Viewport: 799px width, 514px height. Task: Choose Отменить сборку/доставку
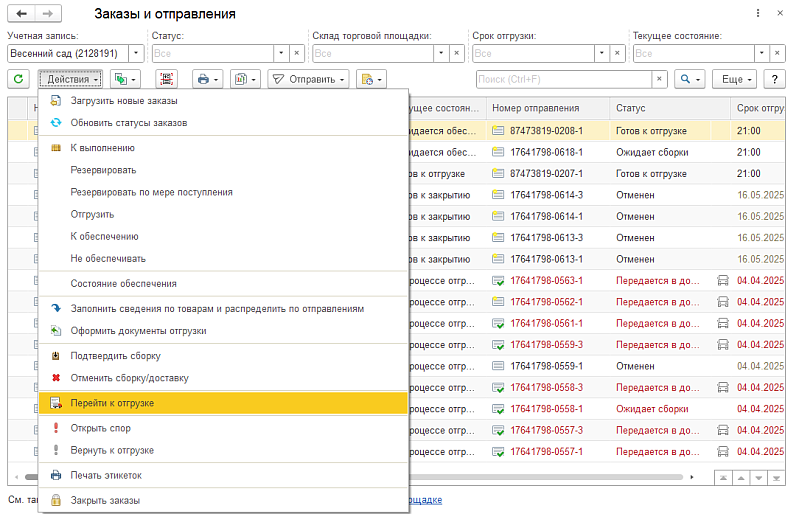(223, 378)
